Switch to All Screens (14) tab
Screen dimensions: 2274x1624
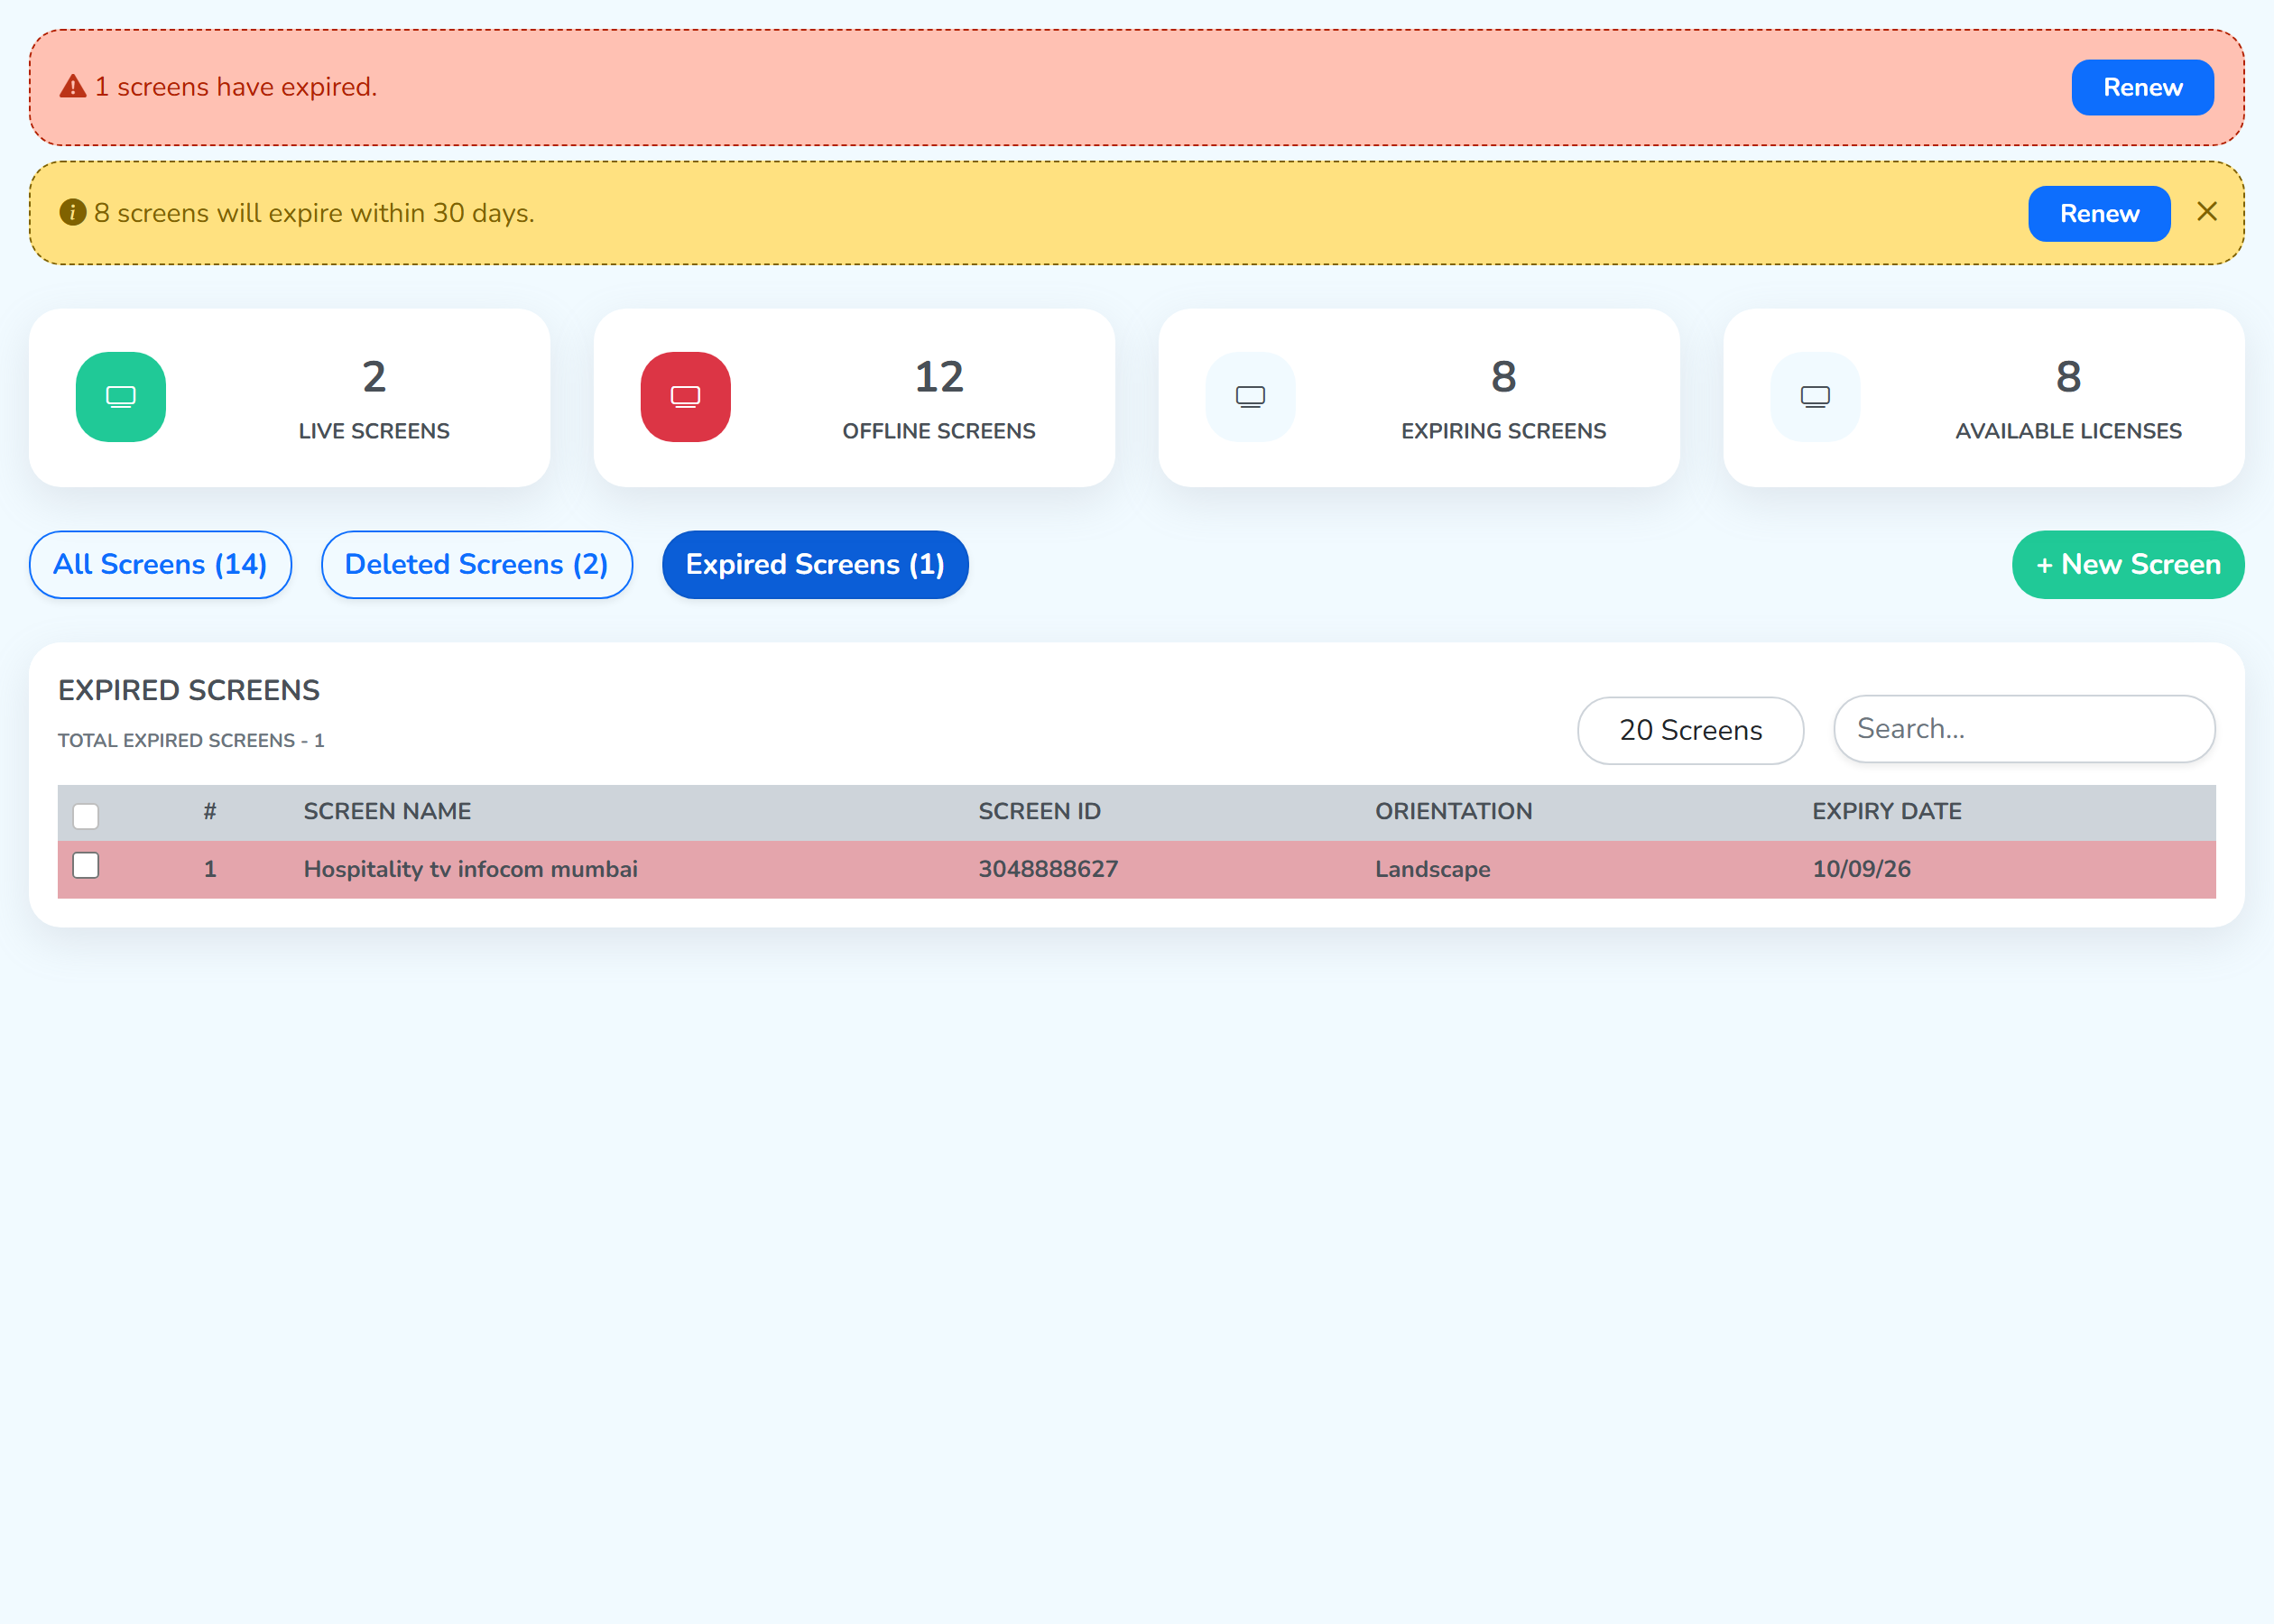coord(160,565)
